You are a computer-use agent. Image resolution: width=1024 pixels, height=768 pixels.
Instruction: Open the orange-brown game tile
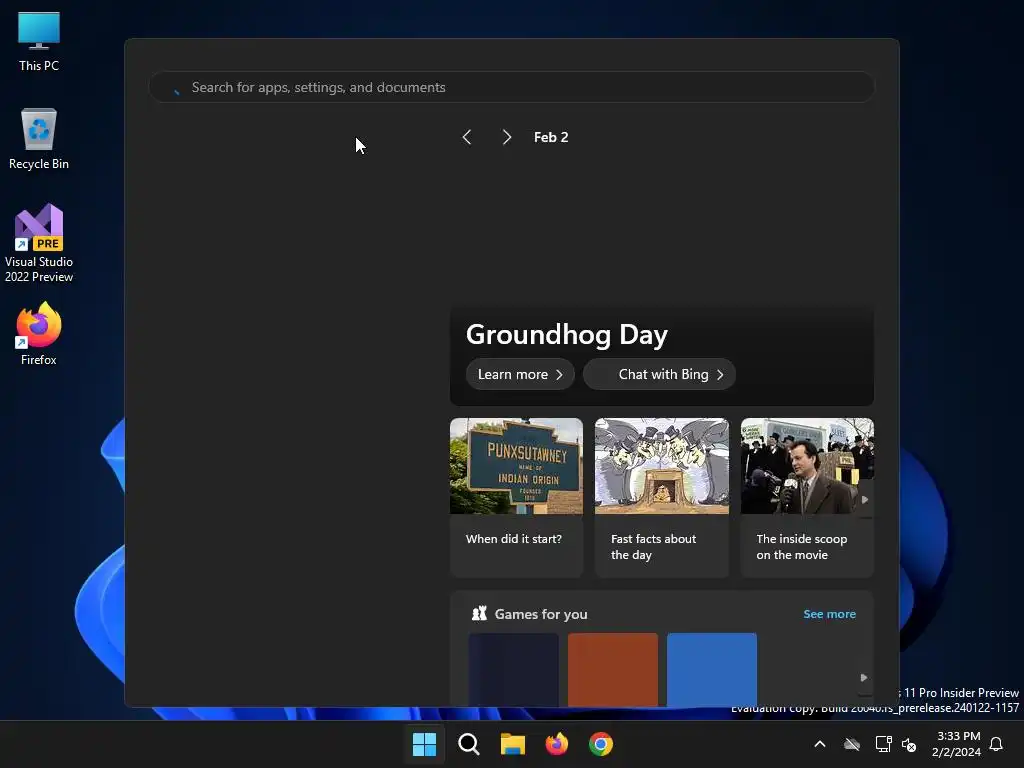pyautogui.click(x=613, y=669)
